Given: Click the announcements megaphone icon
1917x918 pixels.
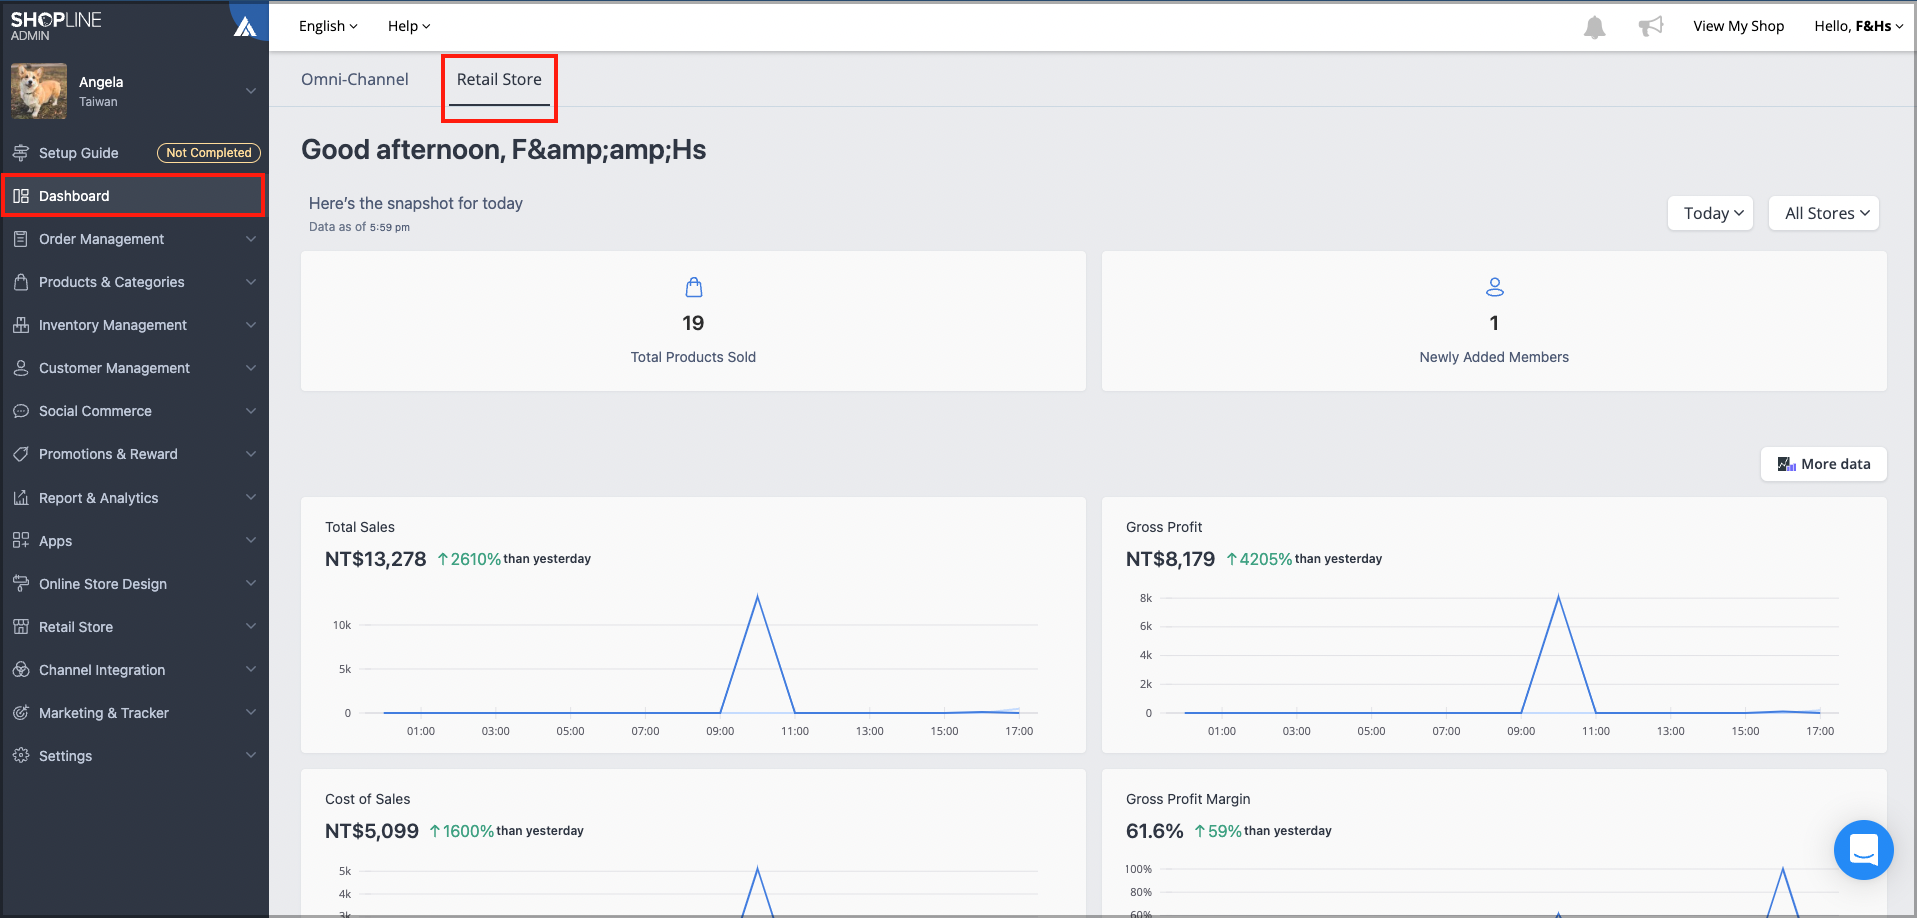Looking at the screenshot, I should [x=1650, y=26].
